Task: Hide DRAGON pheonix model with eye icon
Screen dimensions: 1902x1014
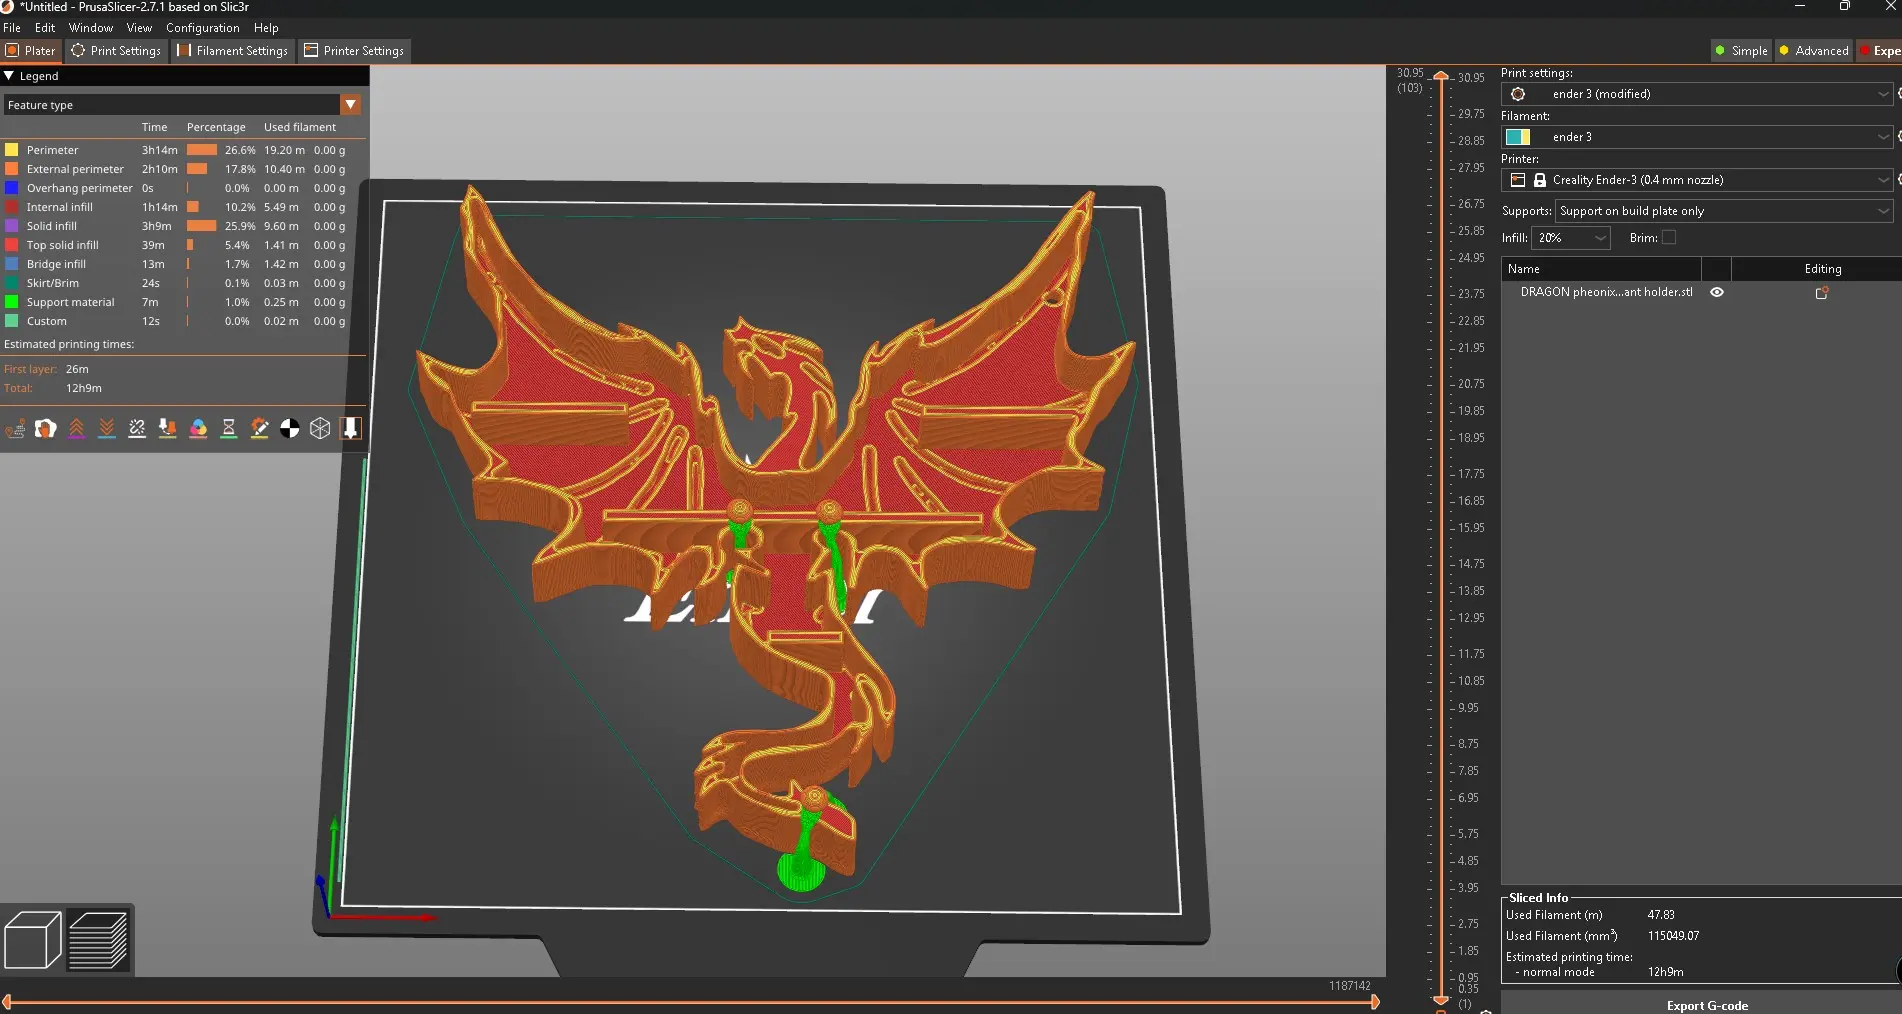Action: (1717, 293)
